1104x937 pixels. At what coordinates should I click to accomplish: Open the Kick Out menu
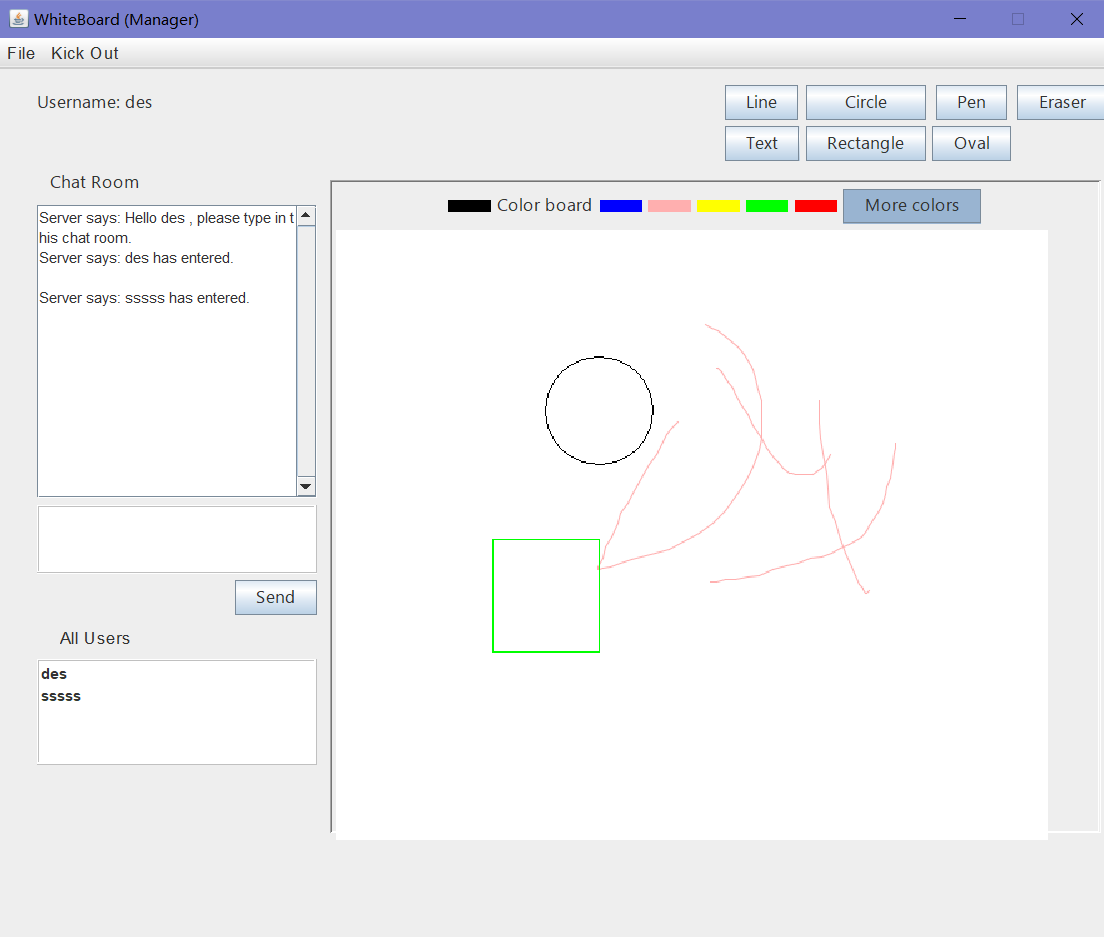coord(84,54)
